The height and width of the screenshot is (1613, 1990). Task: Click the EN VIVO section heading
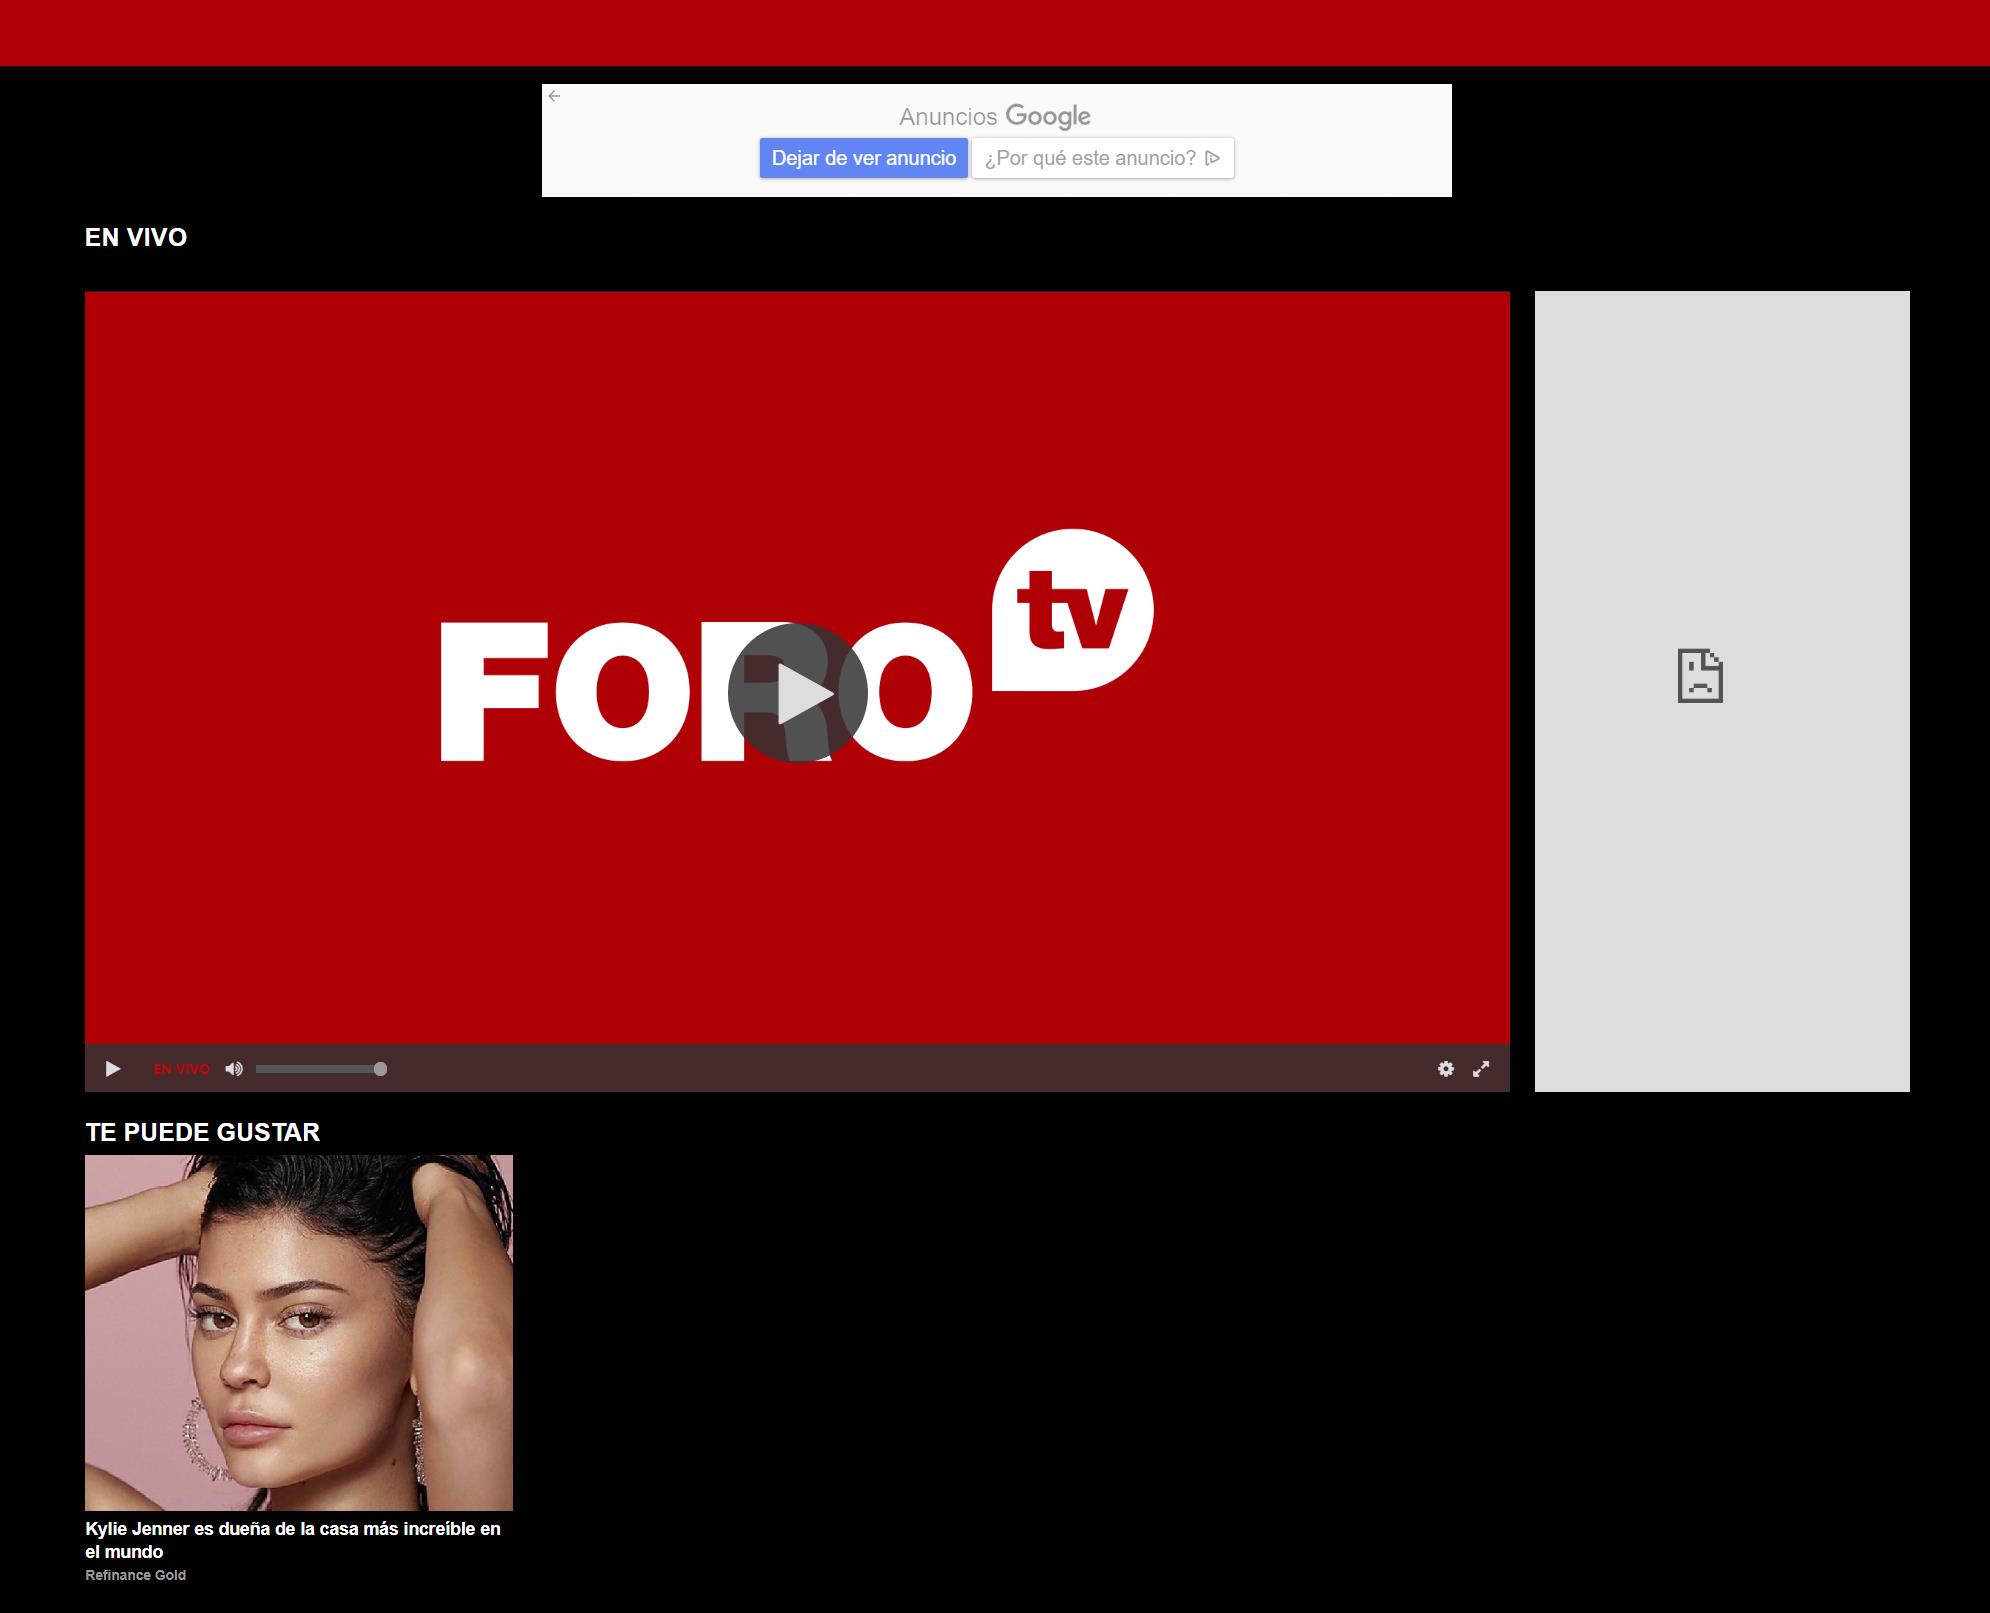click(136, 237)
